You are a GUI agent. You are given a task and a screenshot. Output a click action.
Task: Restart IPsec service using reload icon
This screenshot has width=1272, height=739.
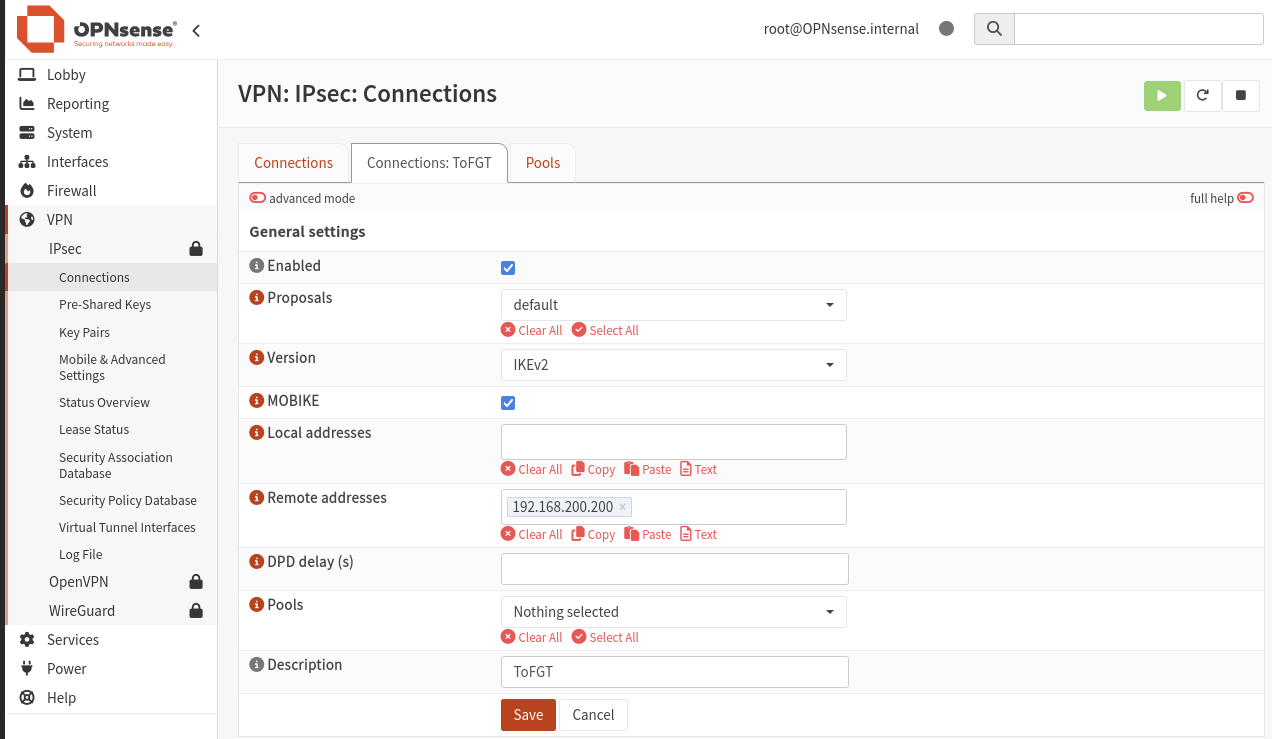[x=1202, y=96]
